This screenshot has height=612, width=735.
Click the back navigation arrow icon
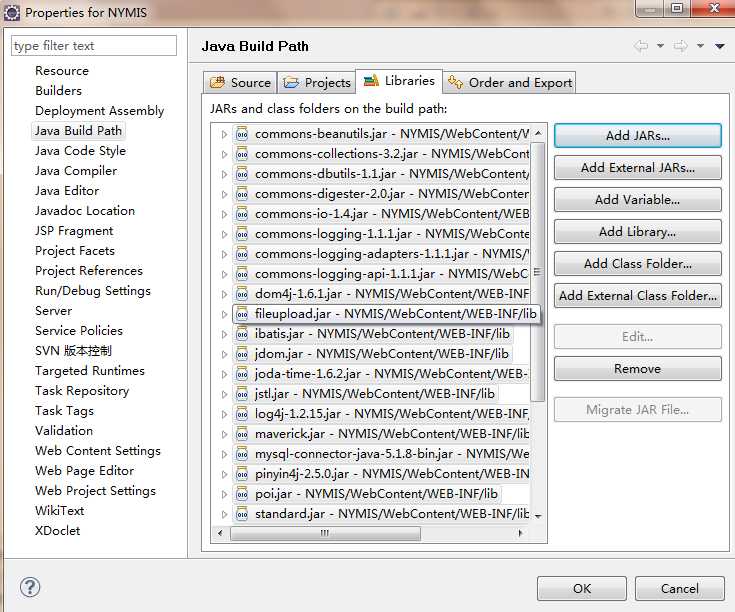coord(641,46)
